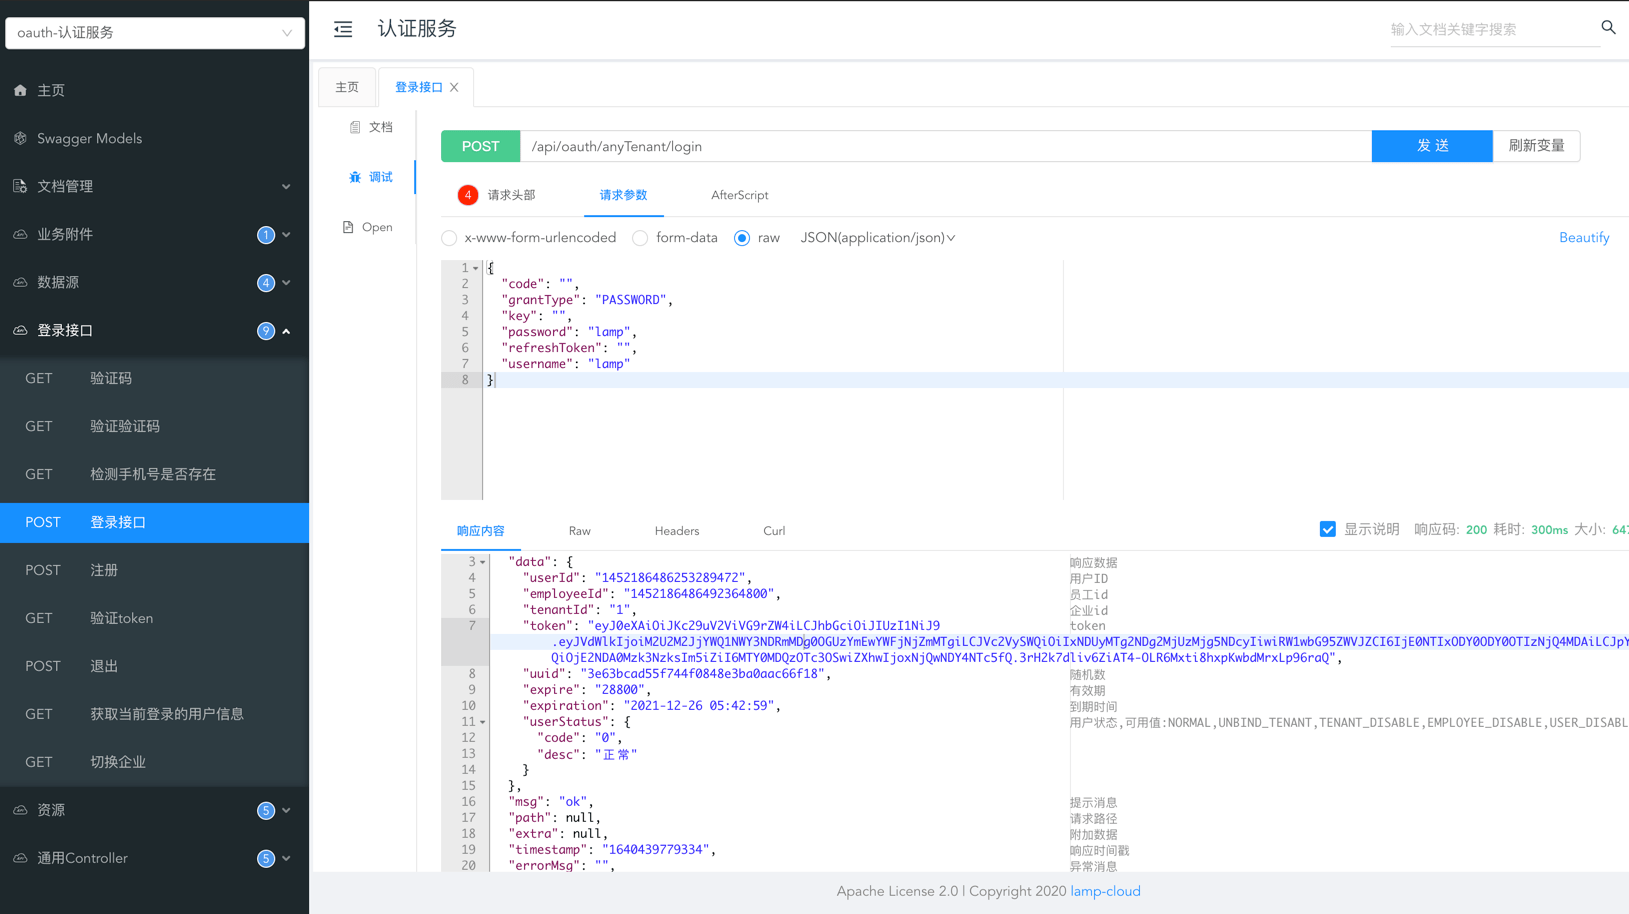The image size is (1629, 914).
Task: Uncheck the 显示说明 checkbox
Action: [x=1327, y=529]
